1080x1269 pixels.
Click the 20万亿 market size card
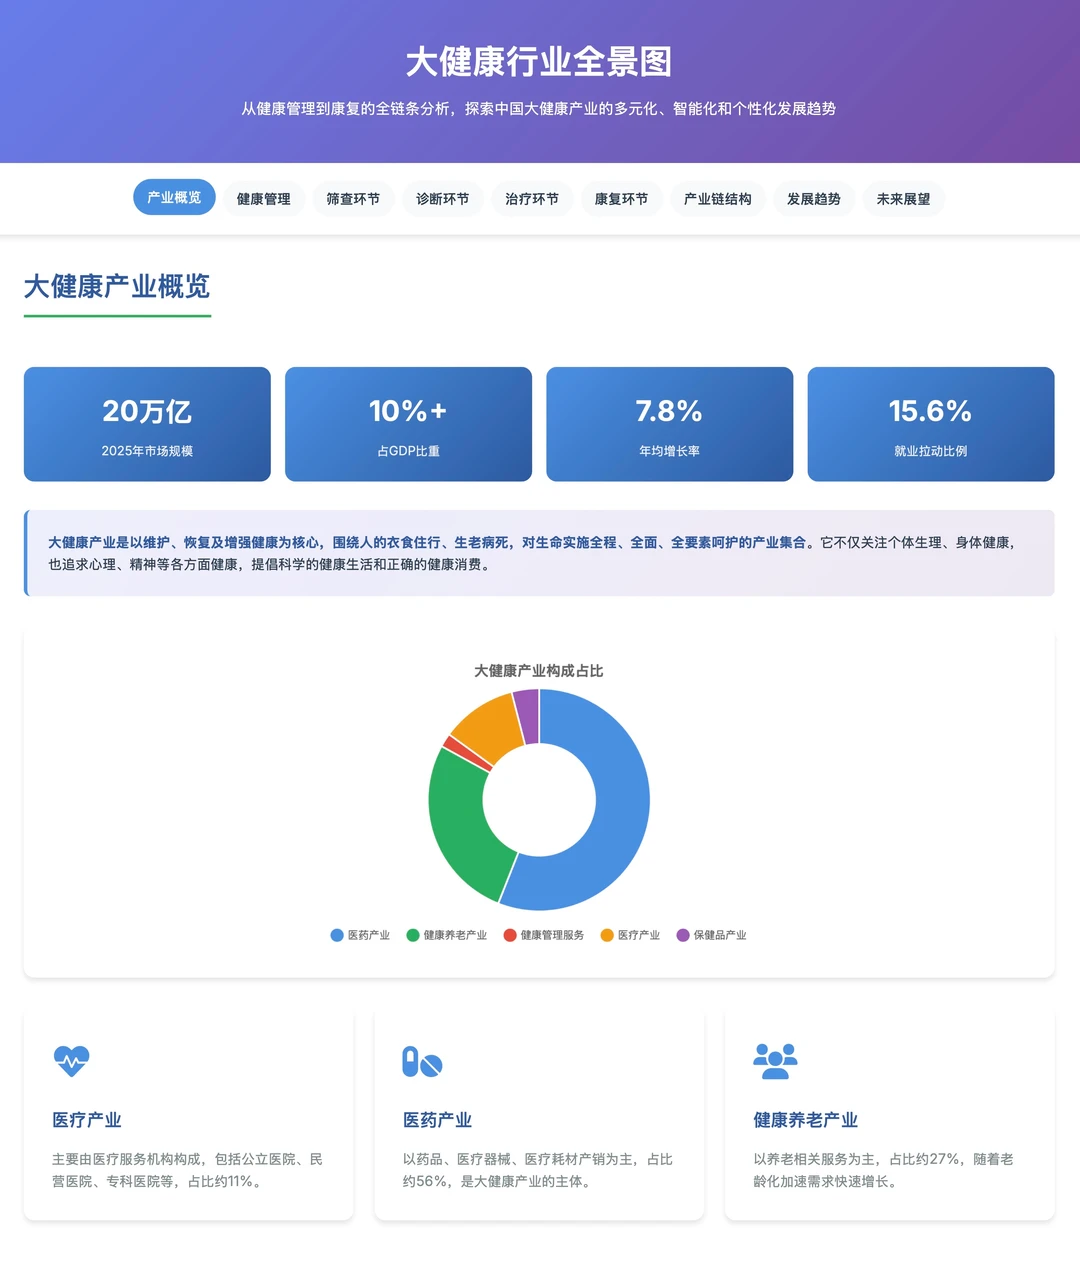click(x=146, y=423)
